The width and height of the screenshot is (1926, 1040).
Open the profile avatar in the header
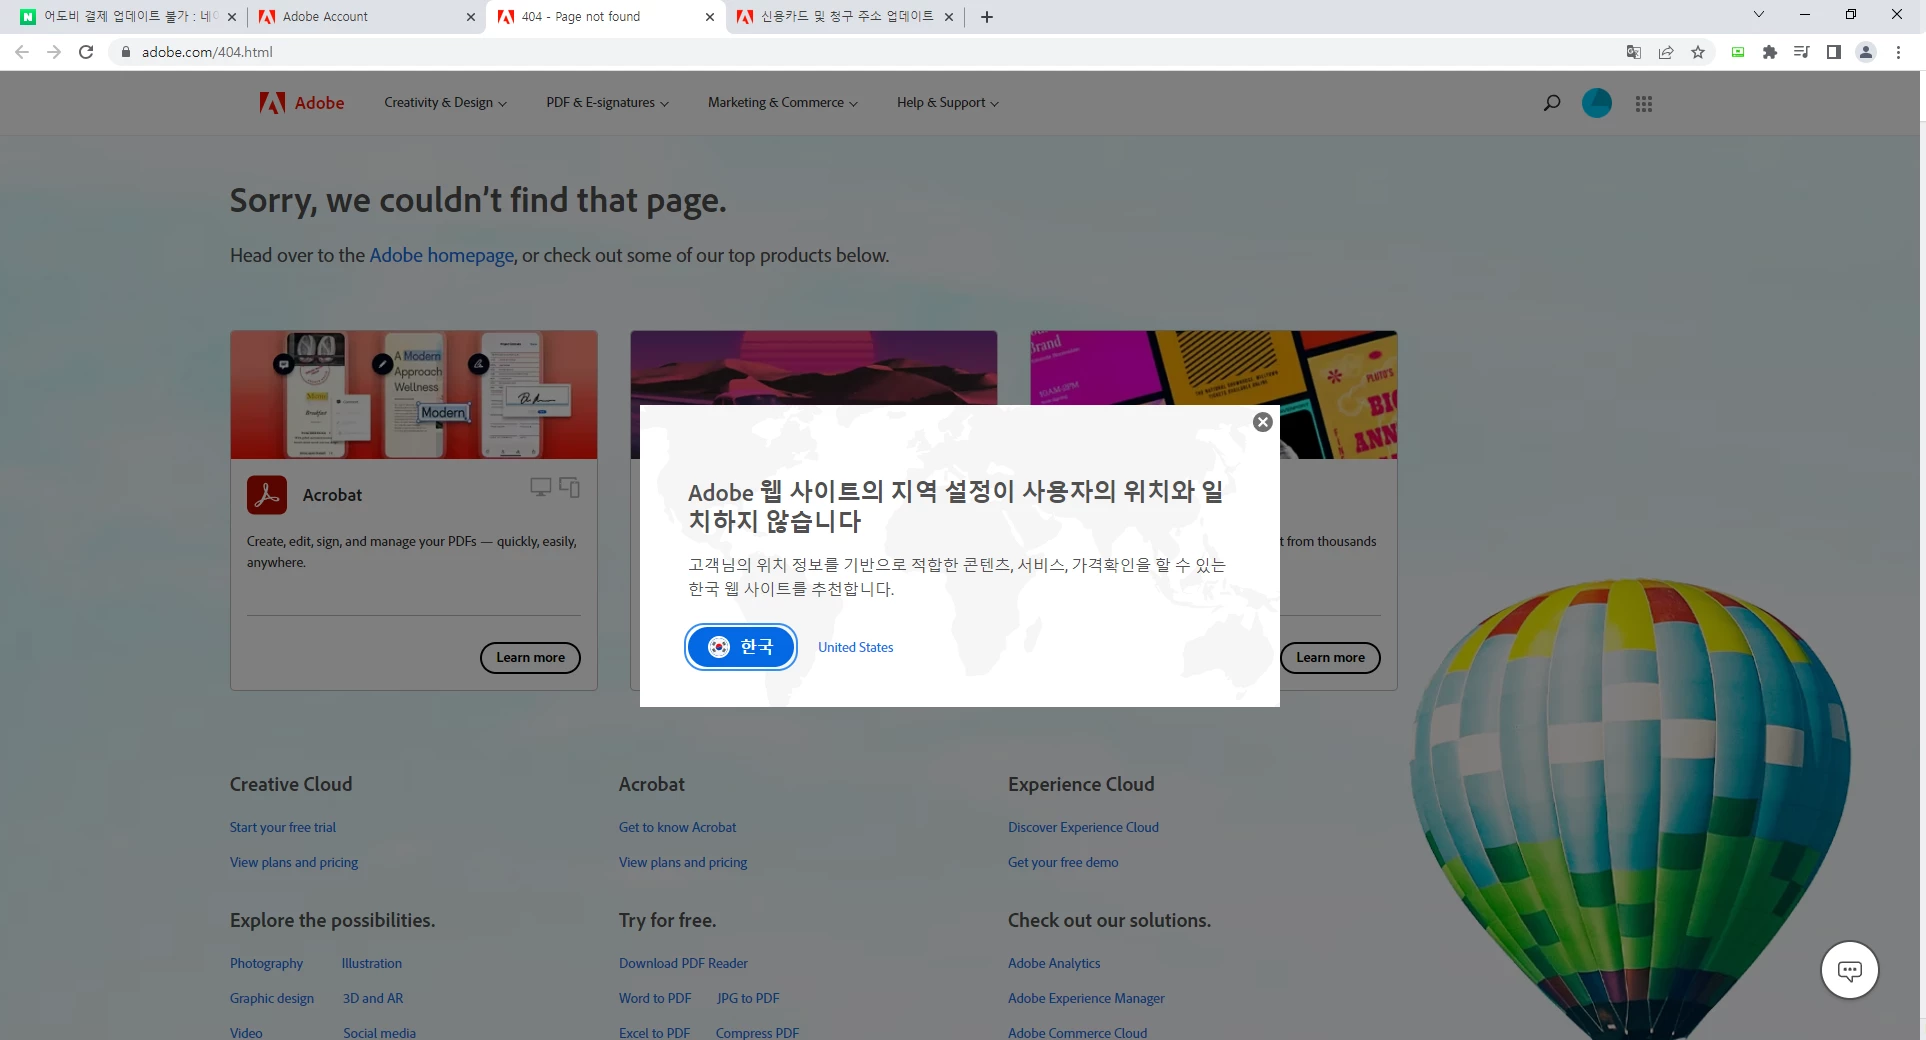click(1597, 103)
